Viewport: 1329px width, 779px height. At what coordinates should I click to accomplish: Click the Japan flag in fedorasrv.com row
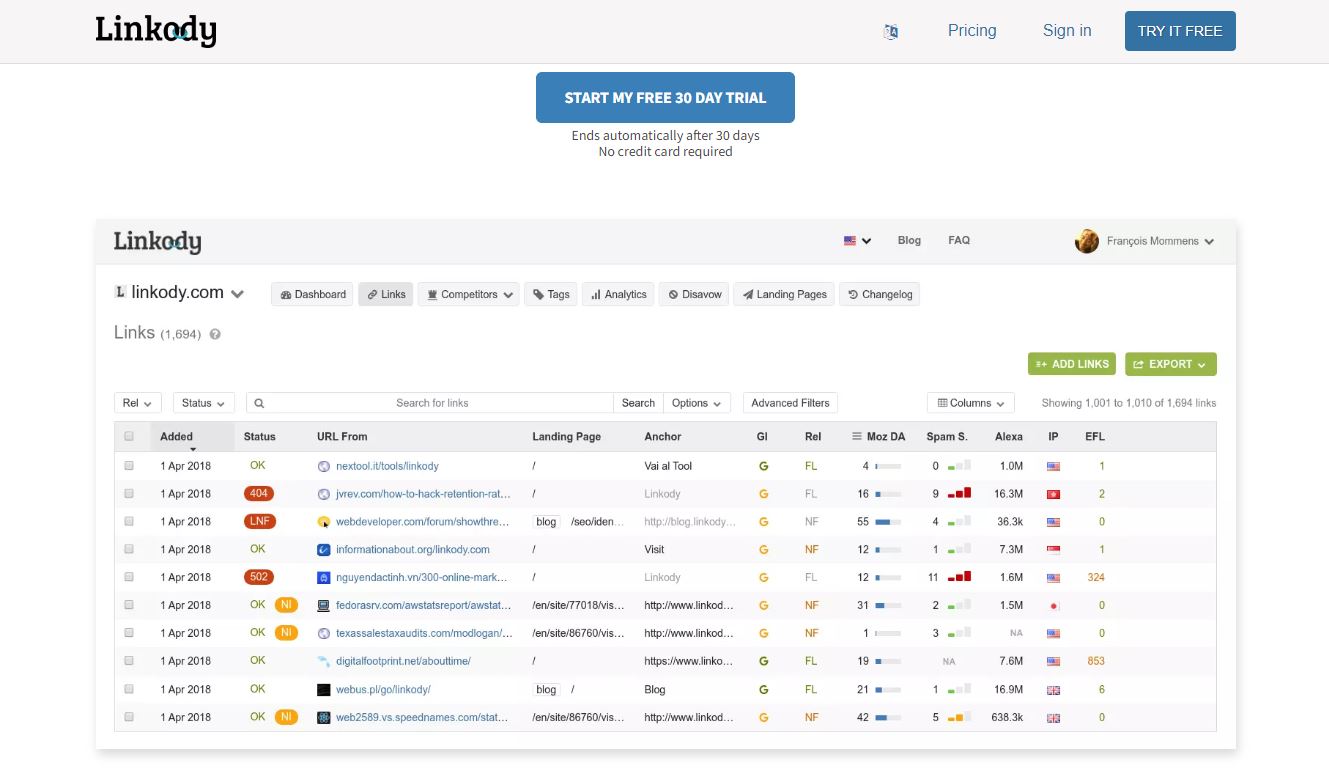[1053, 605]
